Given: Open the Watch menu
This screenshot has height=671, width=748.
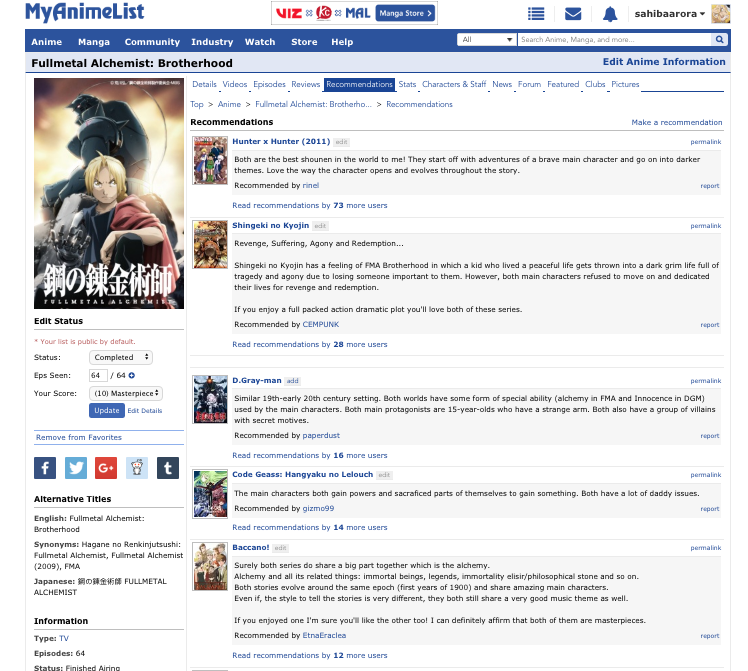Looking at the screenshot, I should click(x=260, y=42).
